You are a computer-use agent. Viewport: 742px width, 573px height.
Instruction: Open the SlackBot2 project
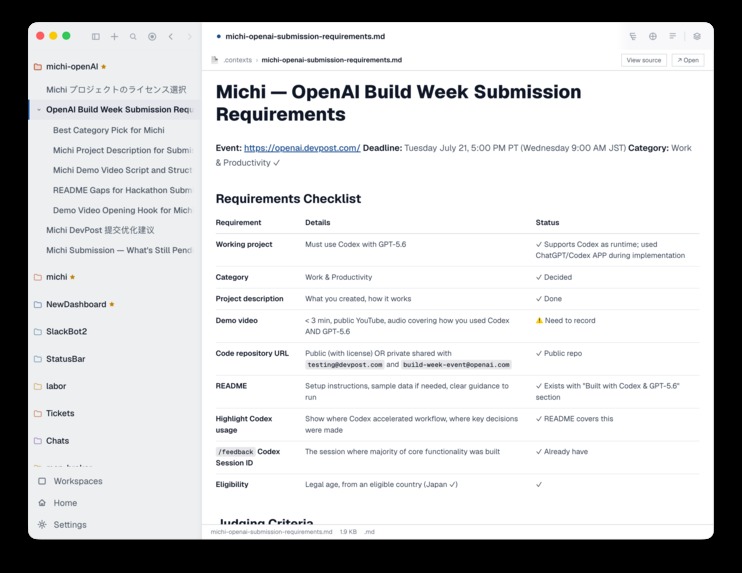(66, 332)
